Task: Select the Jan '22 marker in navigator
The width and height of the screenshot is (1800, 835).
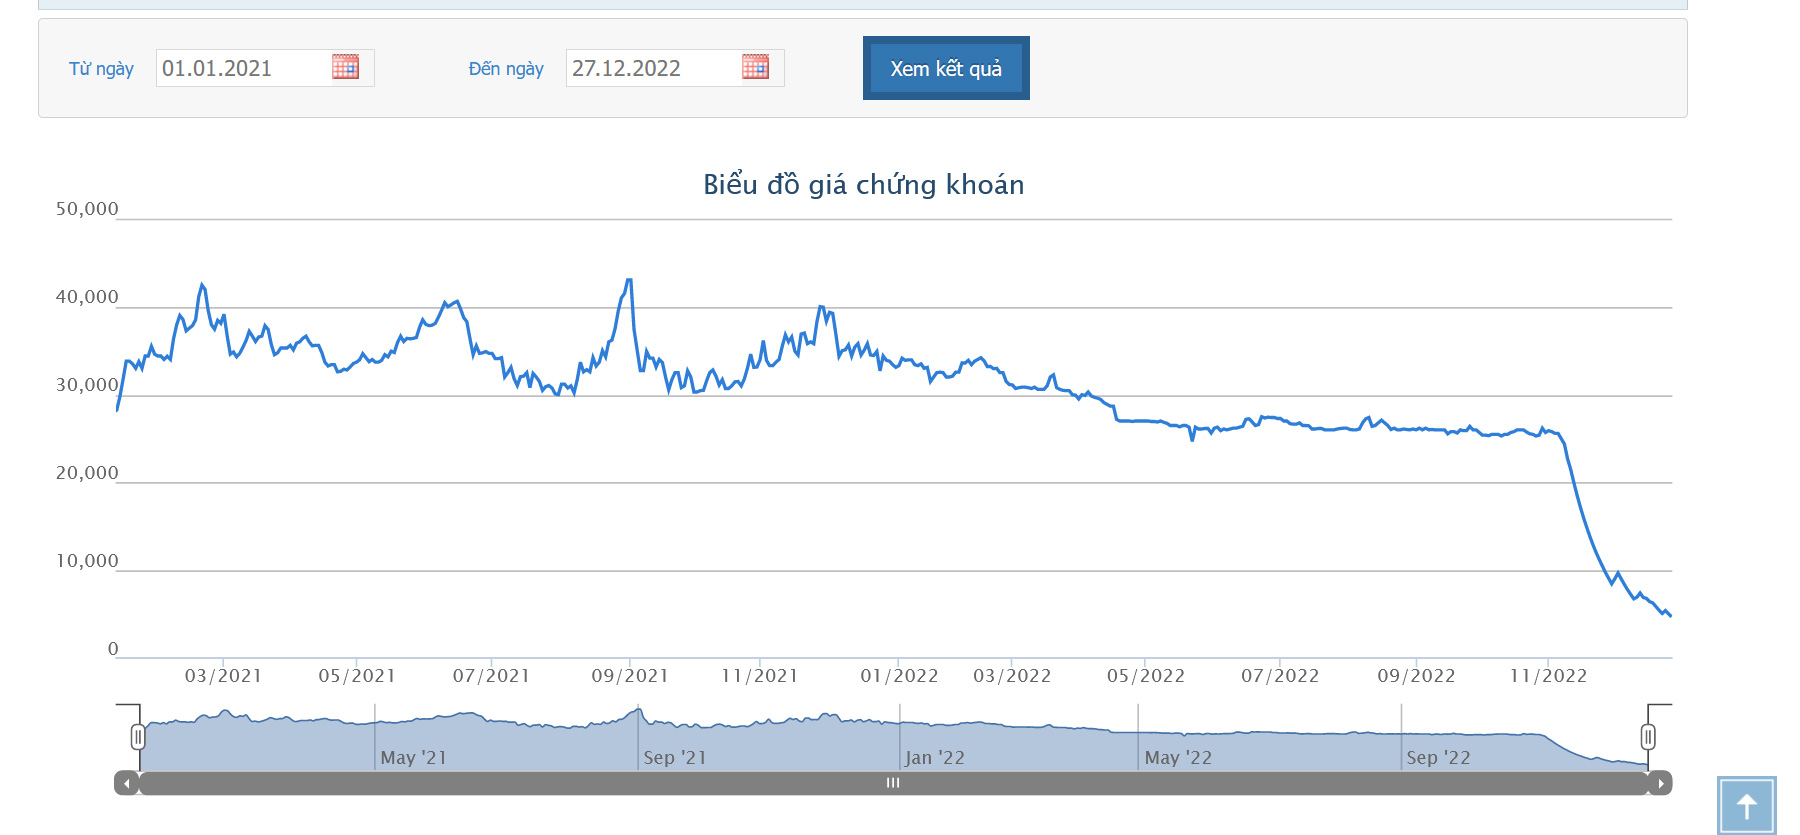Action: (935, 758)
